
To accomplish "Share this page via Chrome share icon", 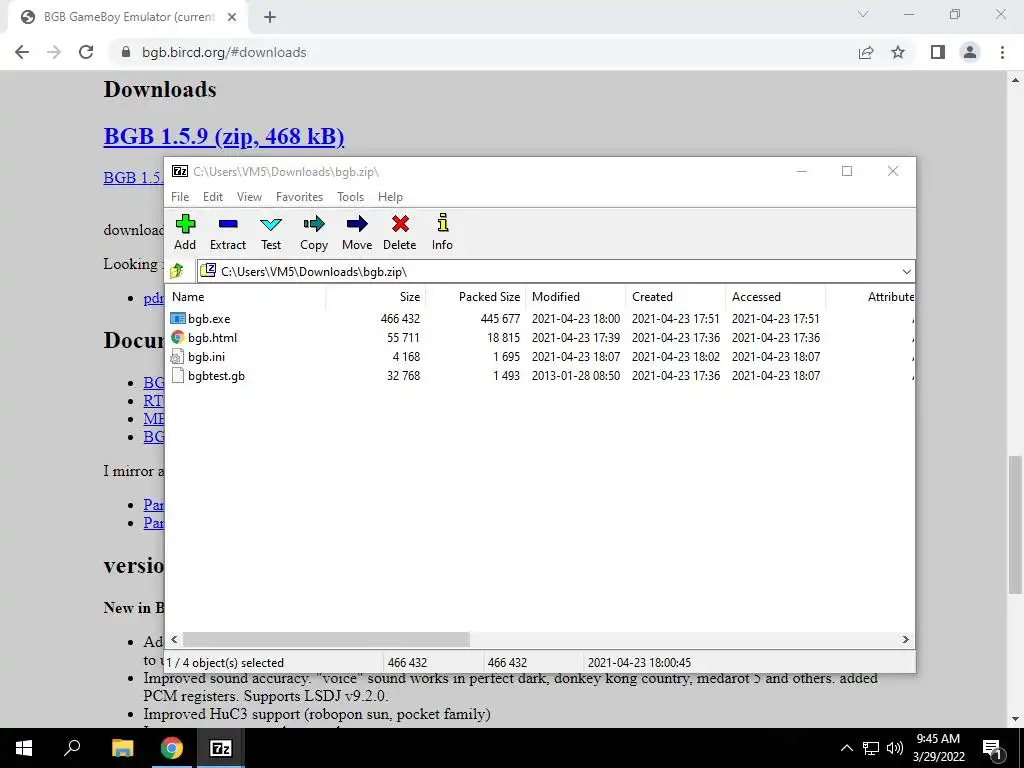I will 866,52.
